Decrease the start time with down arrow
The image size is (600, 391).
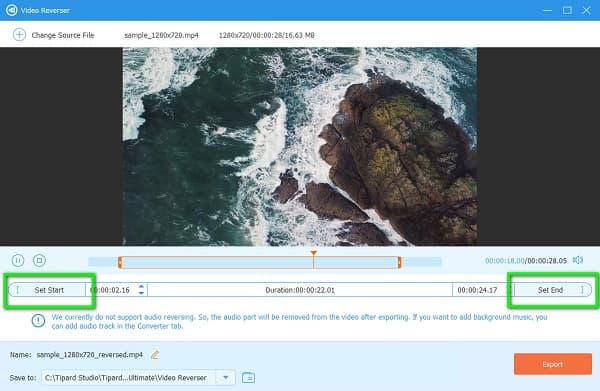[x=141, y=293]
